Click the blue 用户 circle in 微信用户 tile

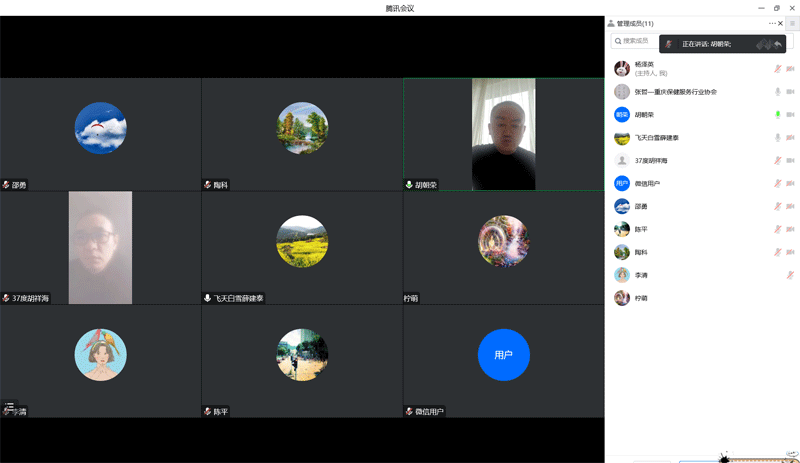click(504, 355)
